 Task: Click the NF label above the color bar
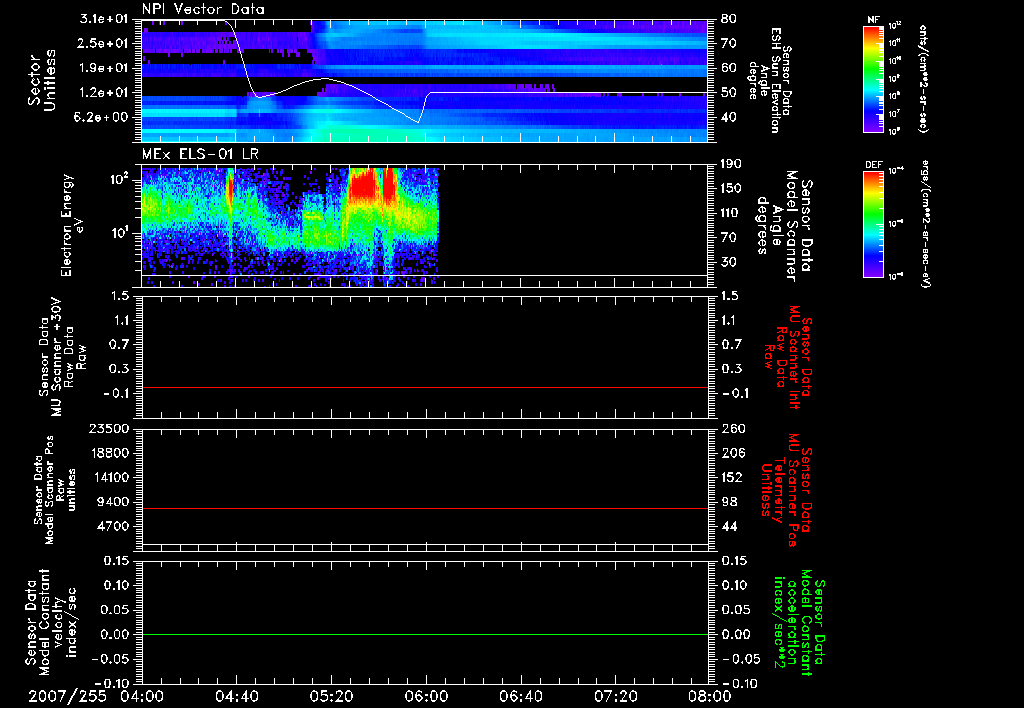[874, 20]
